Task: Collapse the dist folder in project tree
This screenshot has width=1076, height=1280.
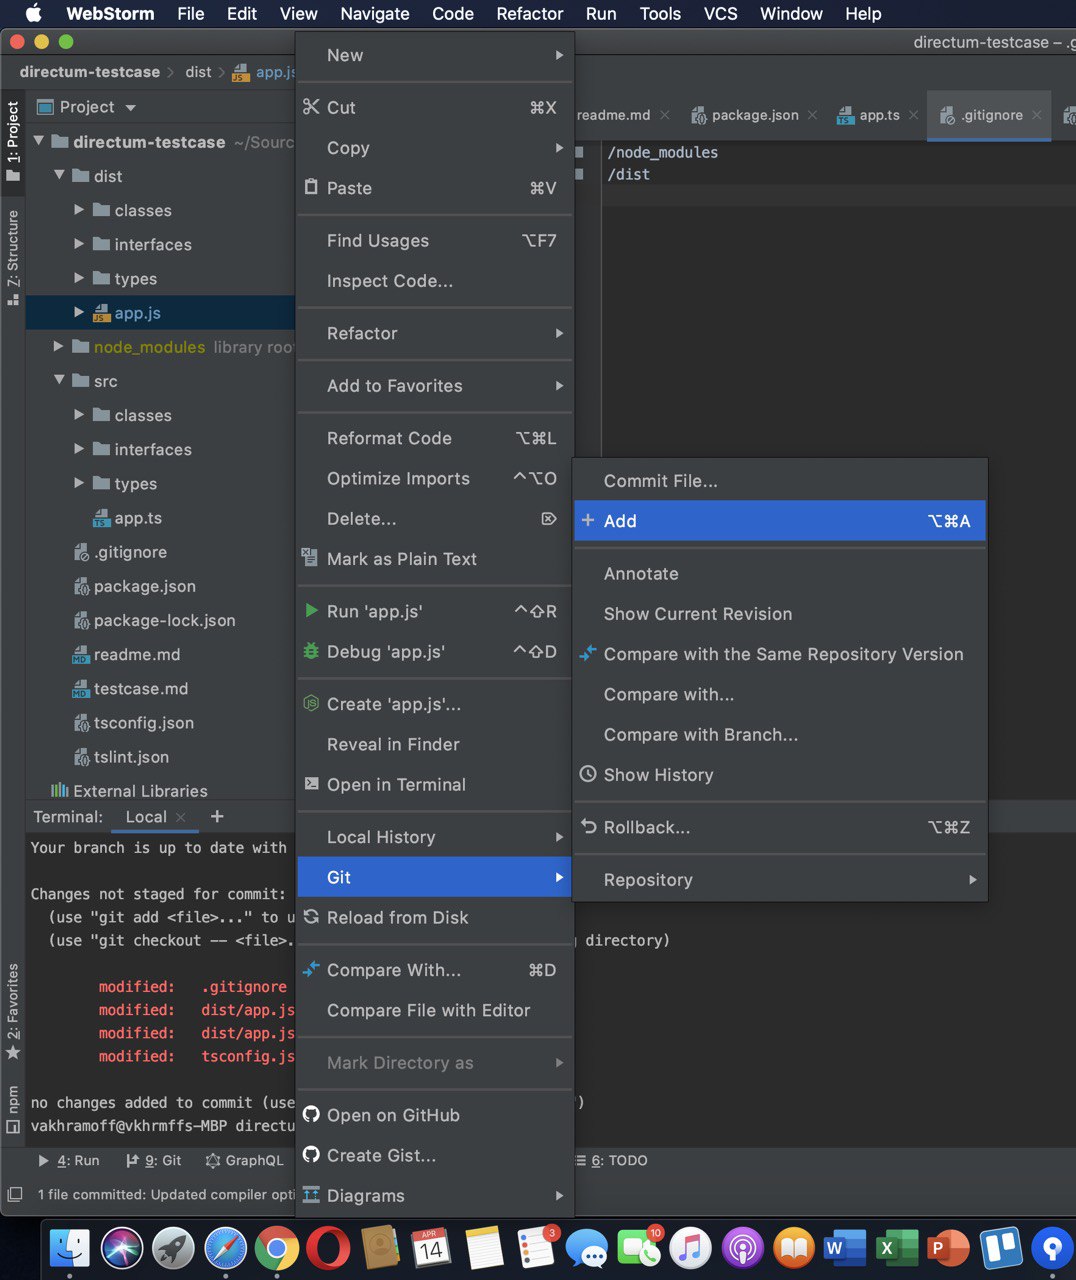Action: [59, 175]
